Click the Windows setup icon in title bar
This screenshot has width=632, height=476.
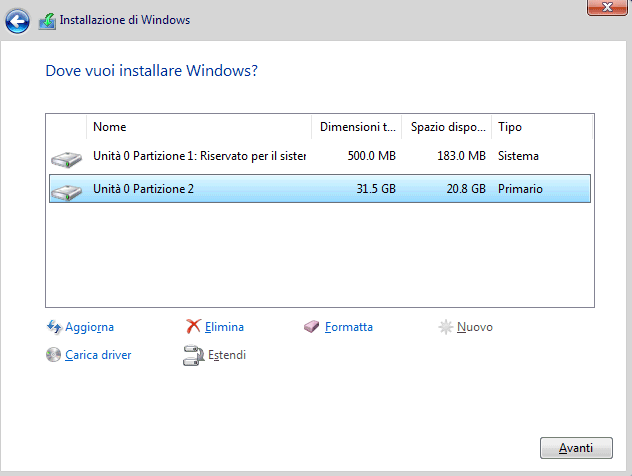click(47, 21)
